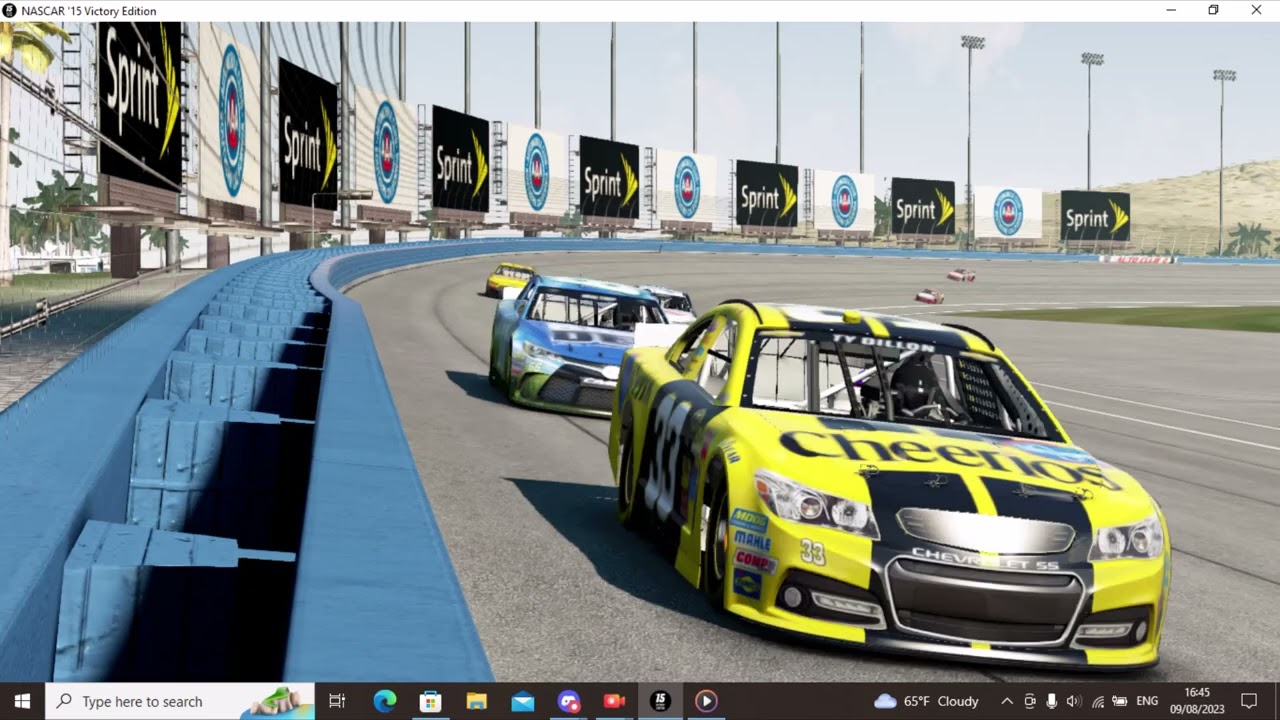The width and height of the screenshot is (1280, 720).
Task: Open the Wi-Fi network tray icon
Action: (1097, 701)
